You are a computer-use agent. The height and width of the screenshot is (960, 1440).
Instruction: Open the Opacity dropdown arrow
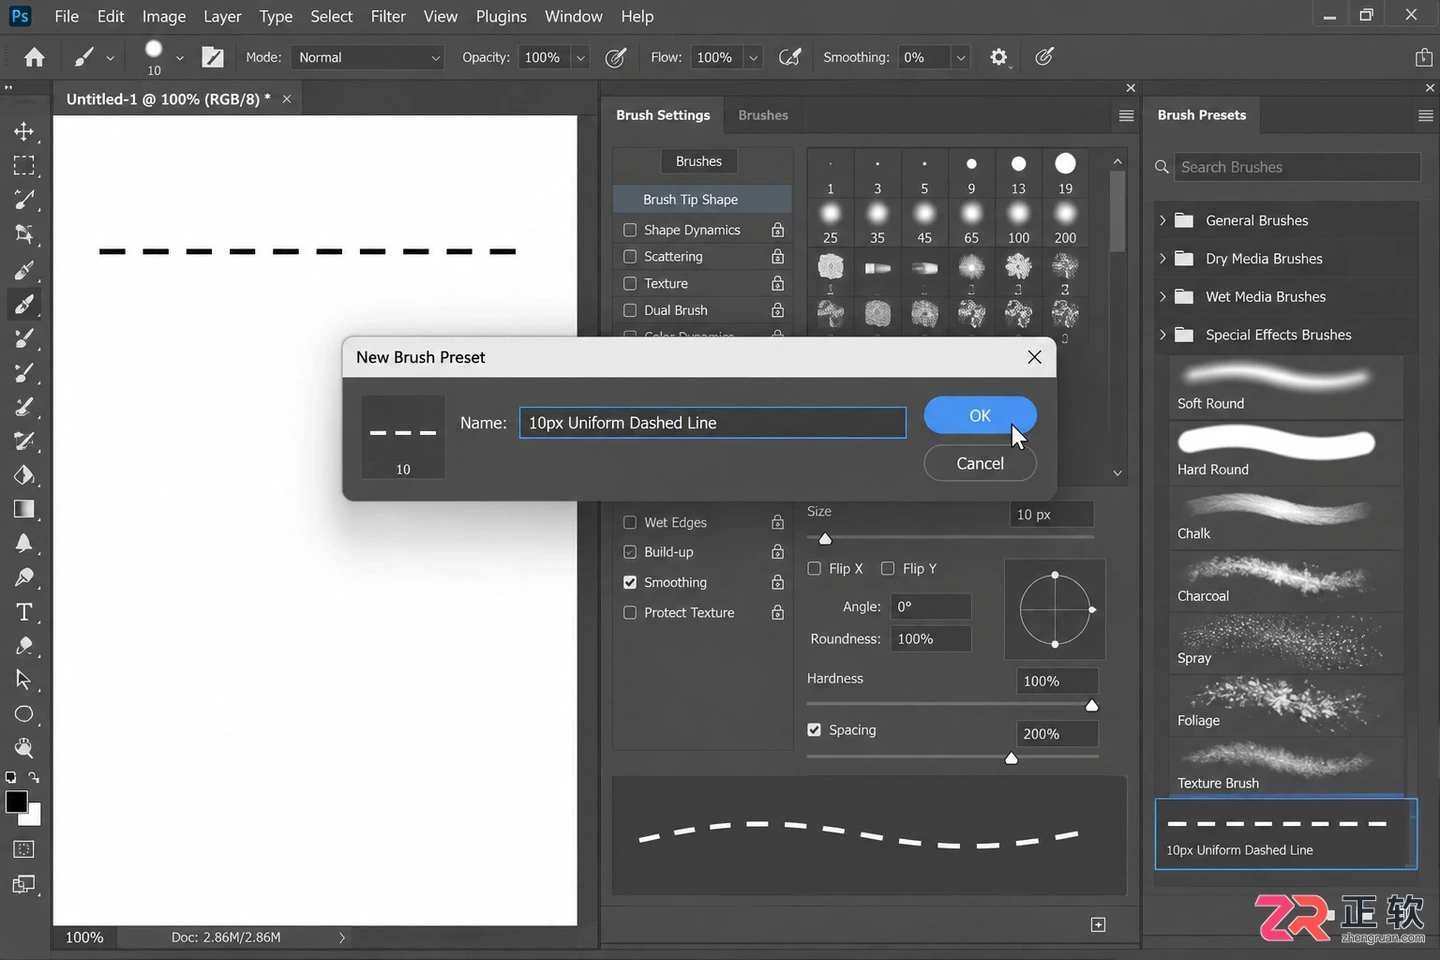pyautogui.click(x=580, y=57)
